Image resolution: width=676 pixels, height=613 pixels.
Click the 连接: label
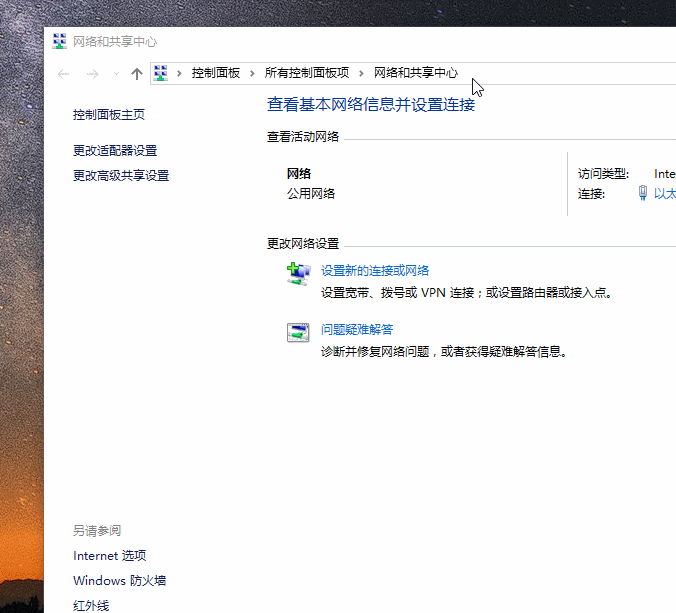591,194
